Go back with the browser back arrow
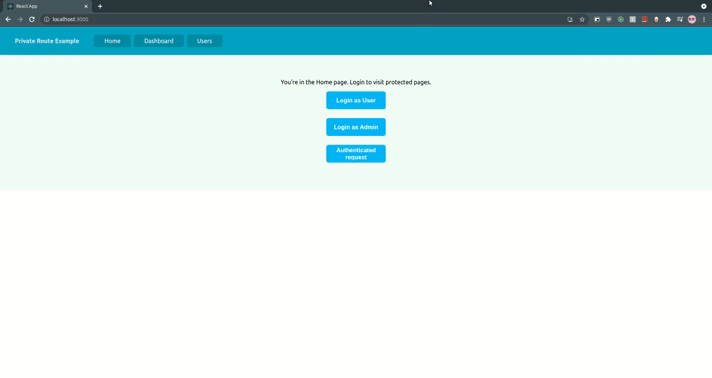 point(8,20)
